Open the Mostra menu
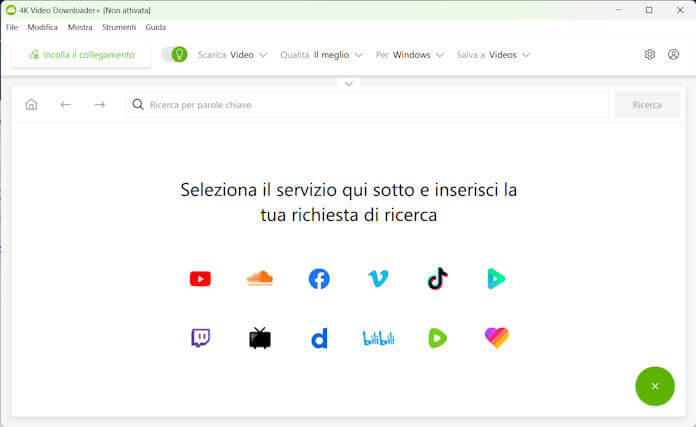This screenshot has width=696, height=427. click(x=80, y=27)
